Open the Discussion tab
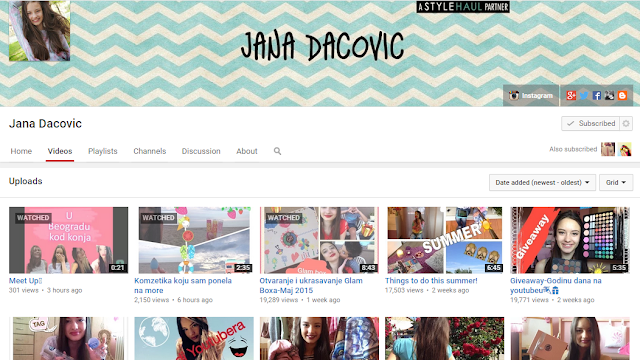The width and height of the screenshot is (640, 360). coord(201,151)
